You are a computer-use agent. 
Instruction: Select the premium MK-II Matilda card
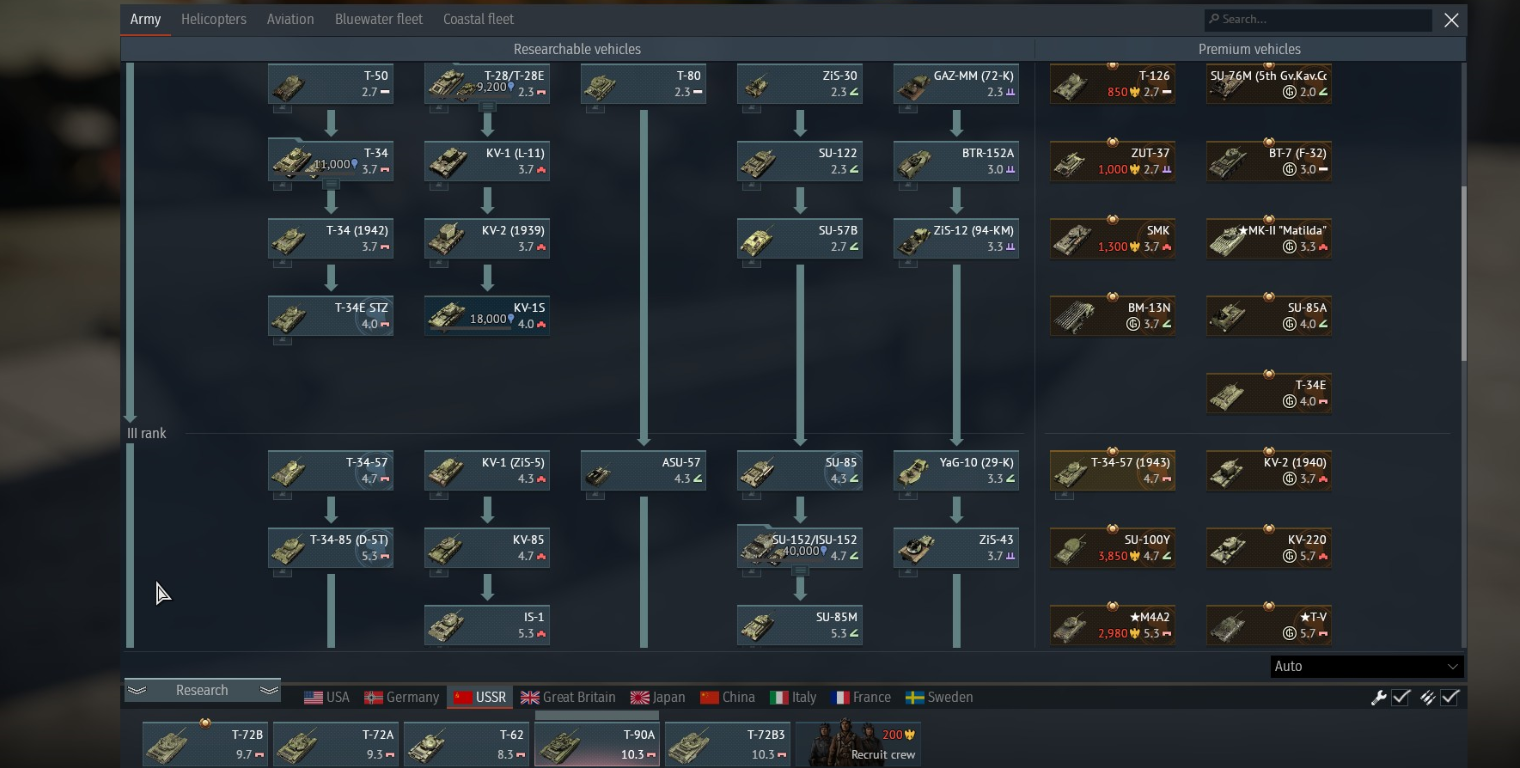[1269, 239]
